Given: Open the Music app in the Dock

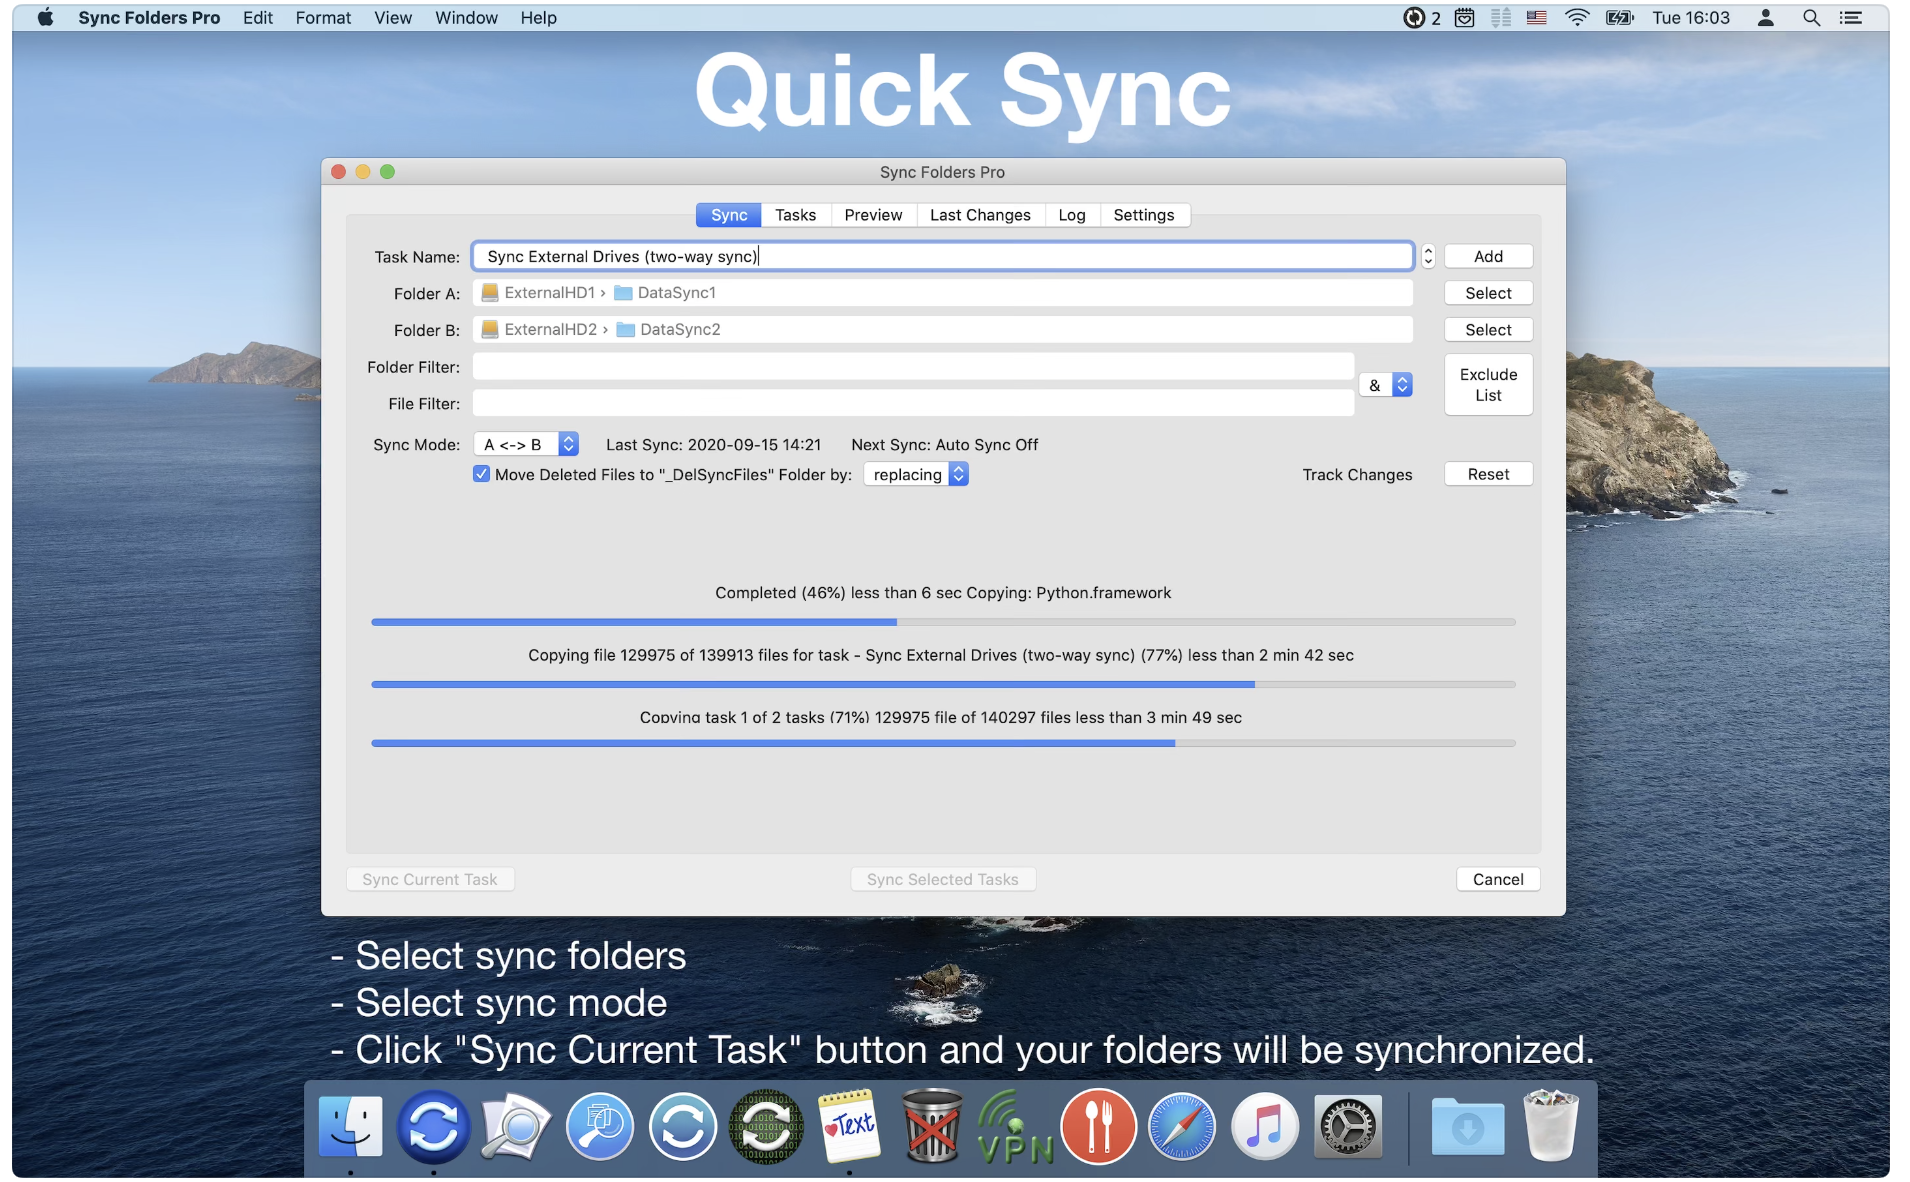Looking at the screenshot, I should 1264,1127.
